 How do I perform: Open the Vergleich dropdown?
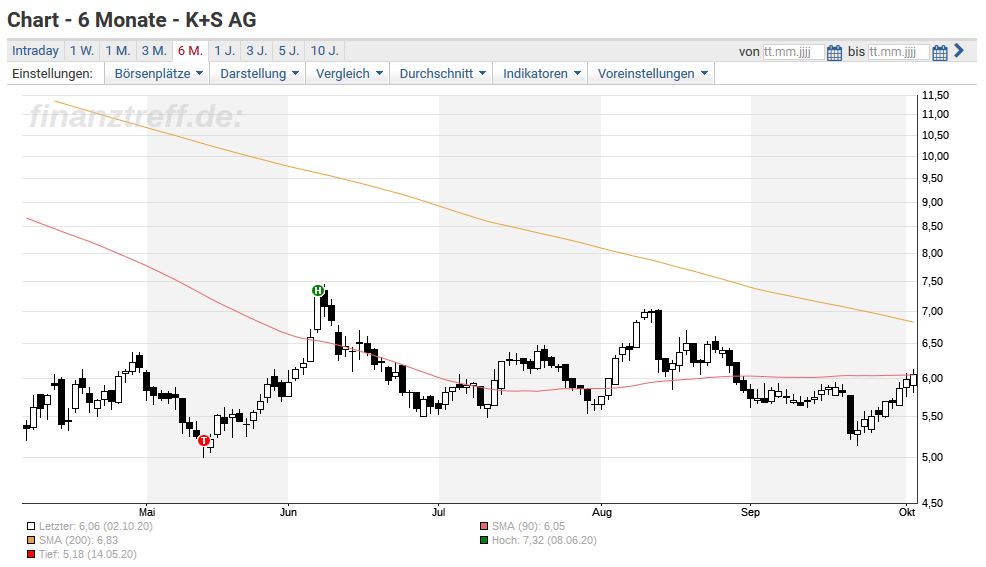pos(348,74)
